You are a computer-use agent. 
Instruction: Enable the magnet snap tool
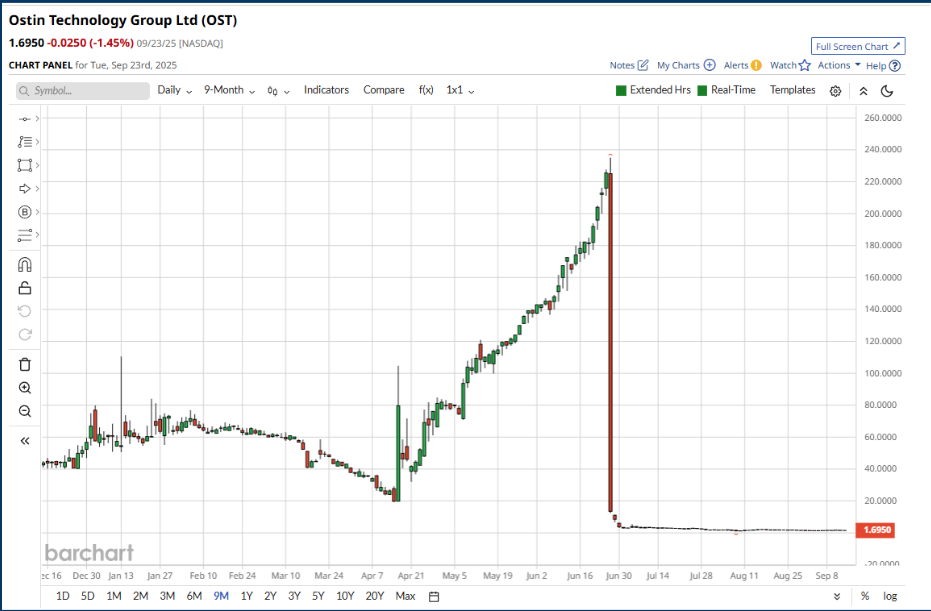click(x=25, y=265)
